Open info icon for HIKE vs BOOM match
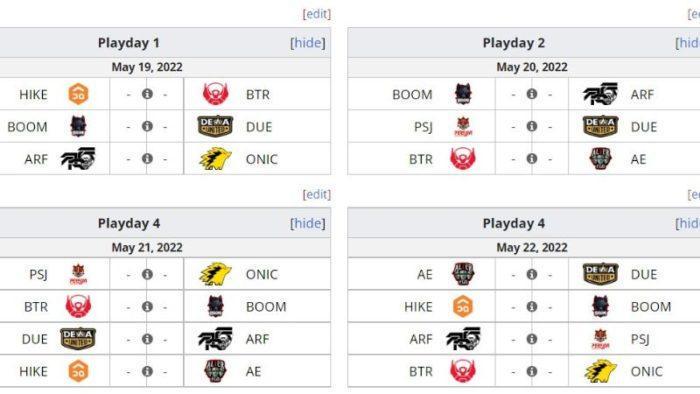700x394 pixels. [532, 307]
